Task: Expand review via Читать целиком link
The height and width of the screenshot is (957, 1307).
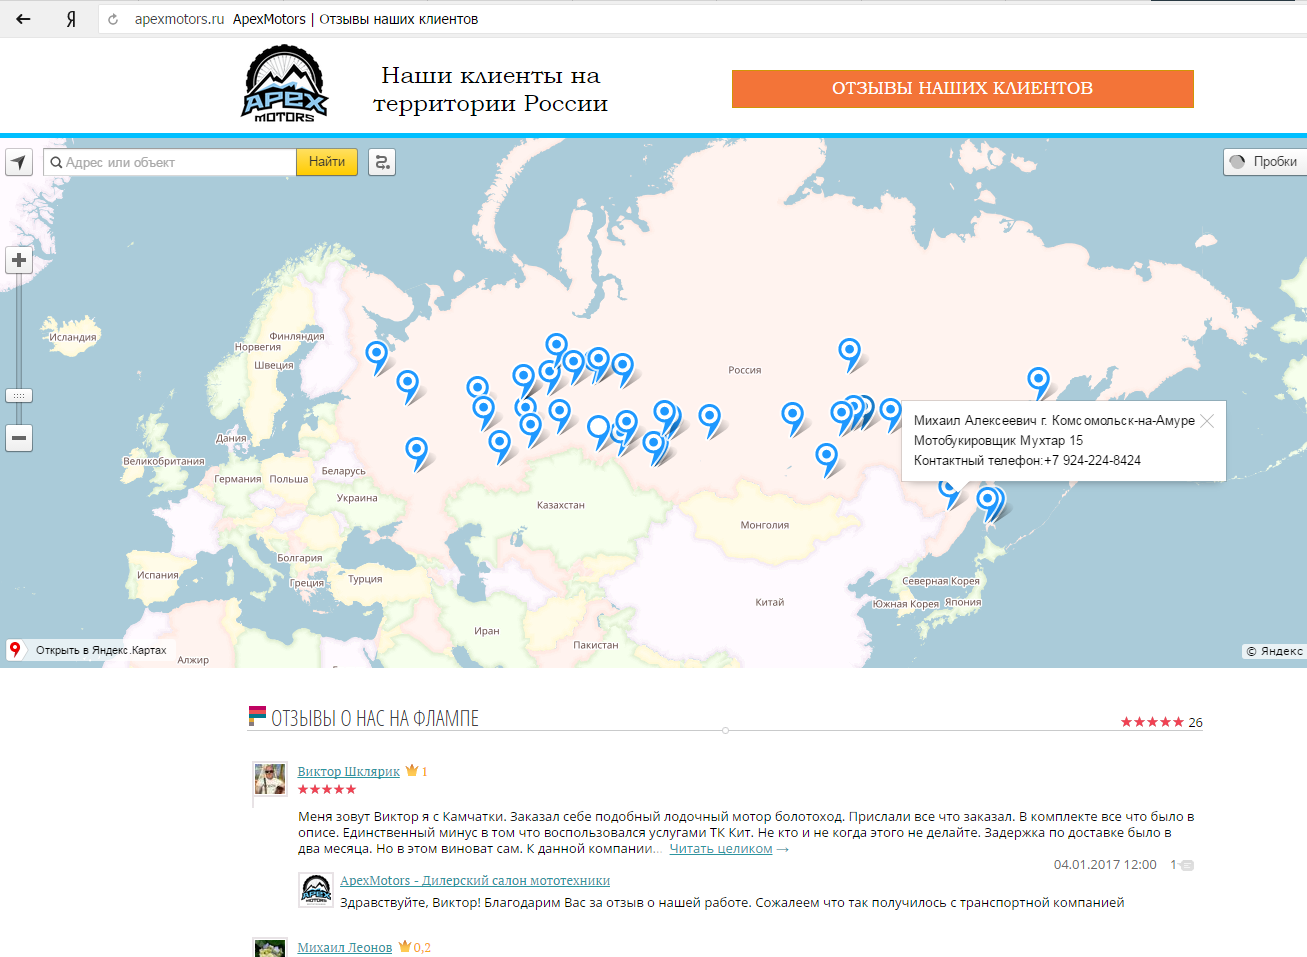Action: [720, 849]
